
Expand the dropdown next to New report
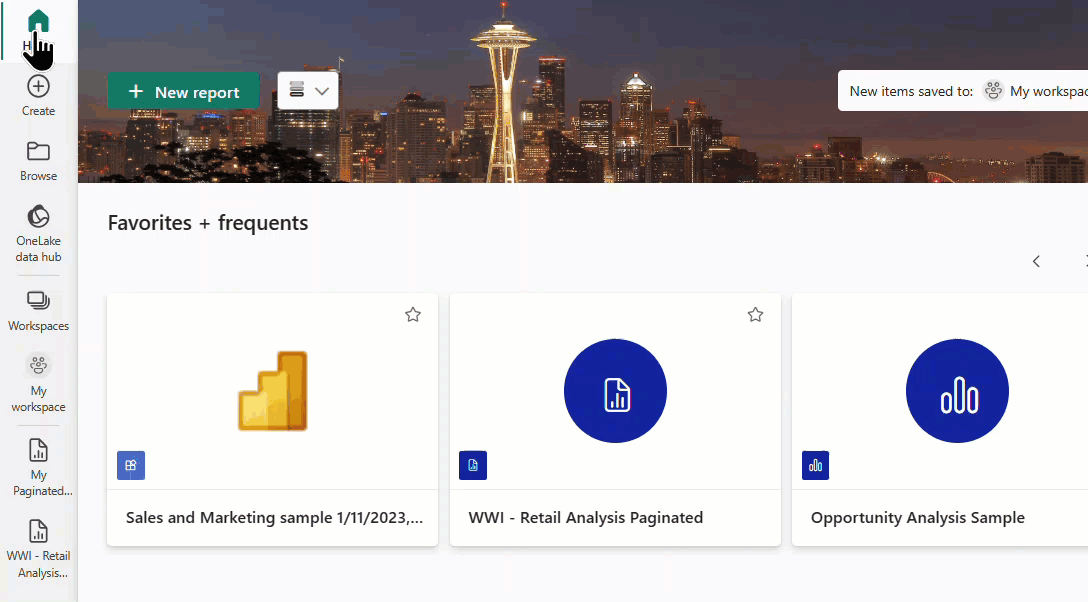coord(308,91)
